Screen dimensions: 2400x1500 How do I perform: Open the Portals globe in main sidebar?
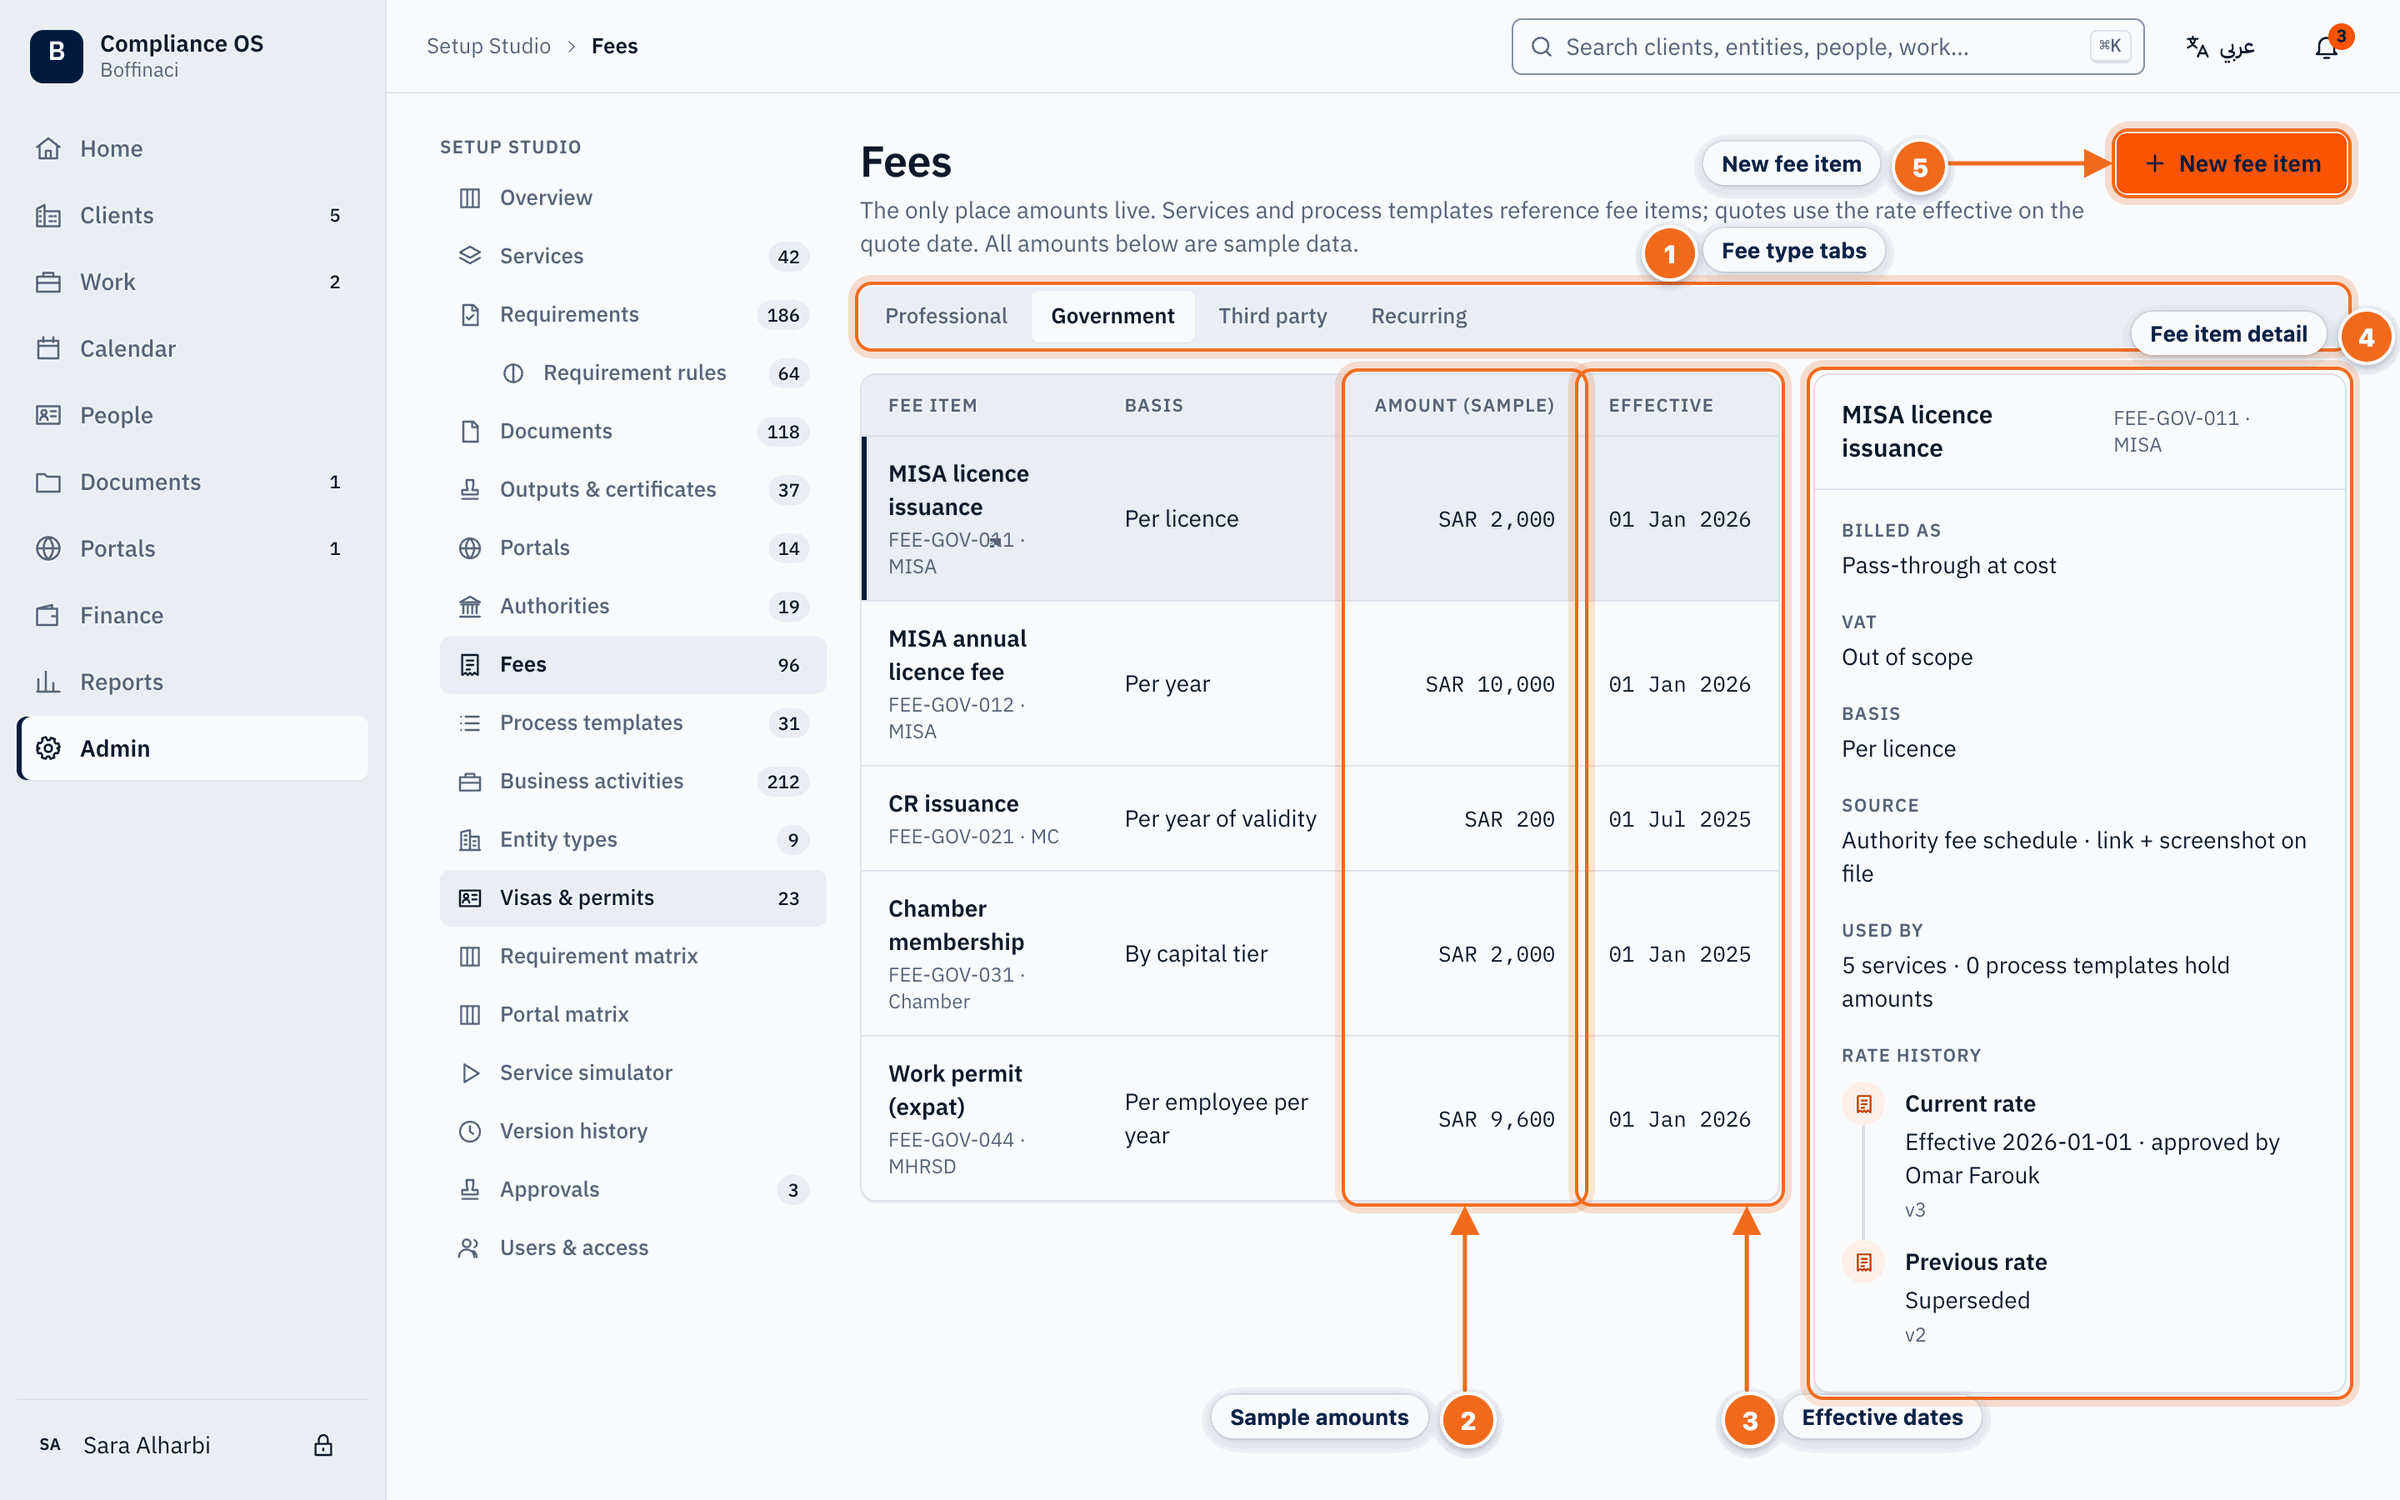(193, 548)
